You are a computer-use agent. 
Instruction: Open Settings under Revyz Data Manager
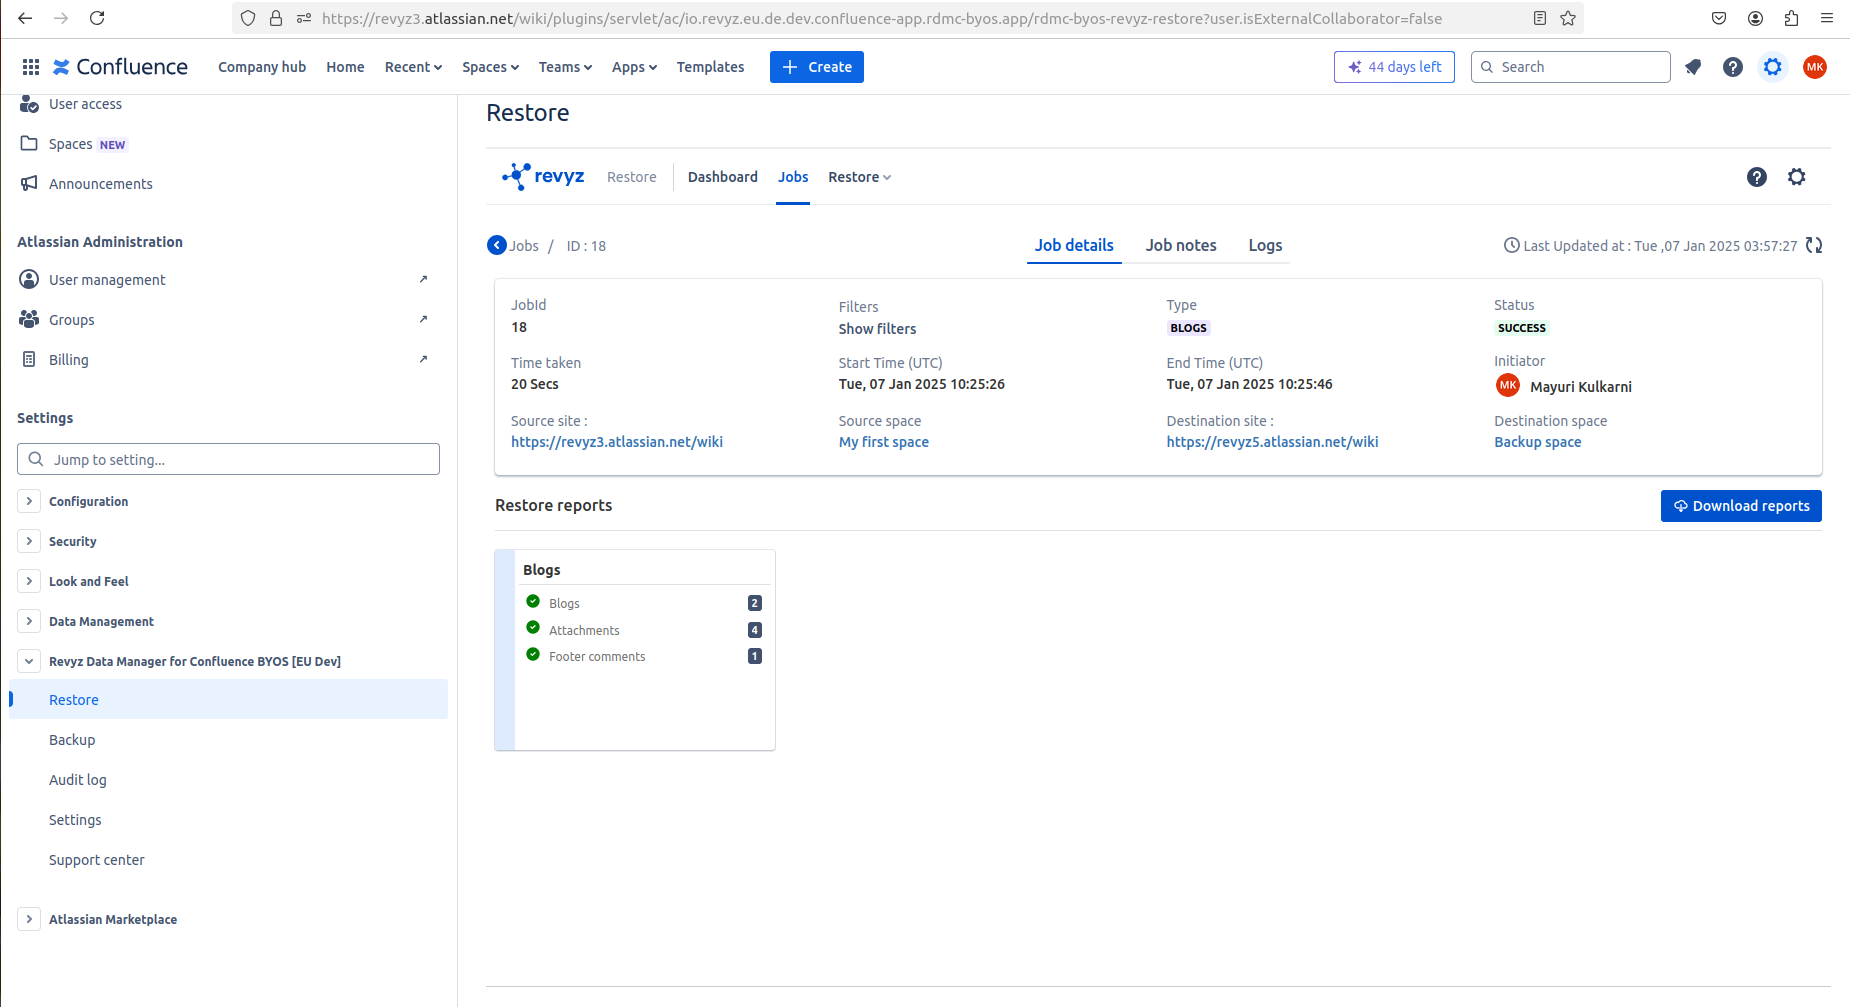coord(228,820)
